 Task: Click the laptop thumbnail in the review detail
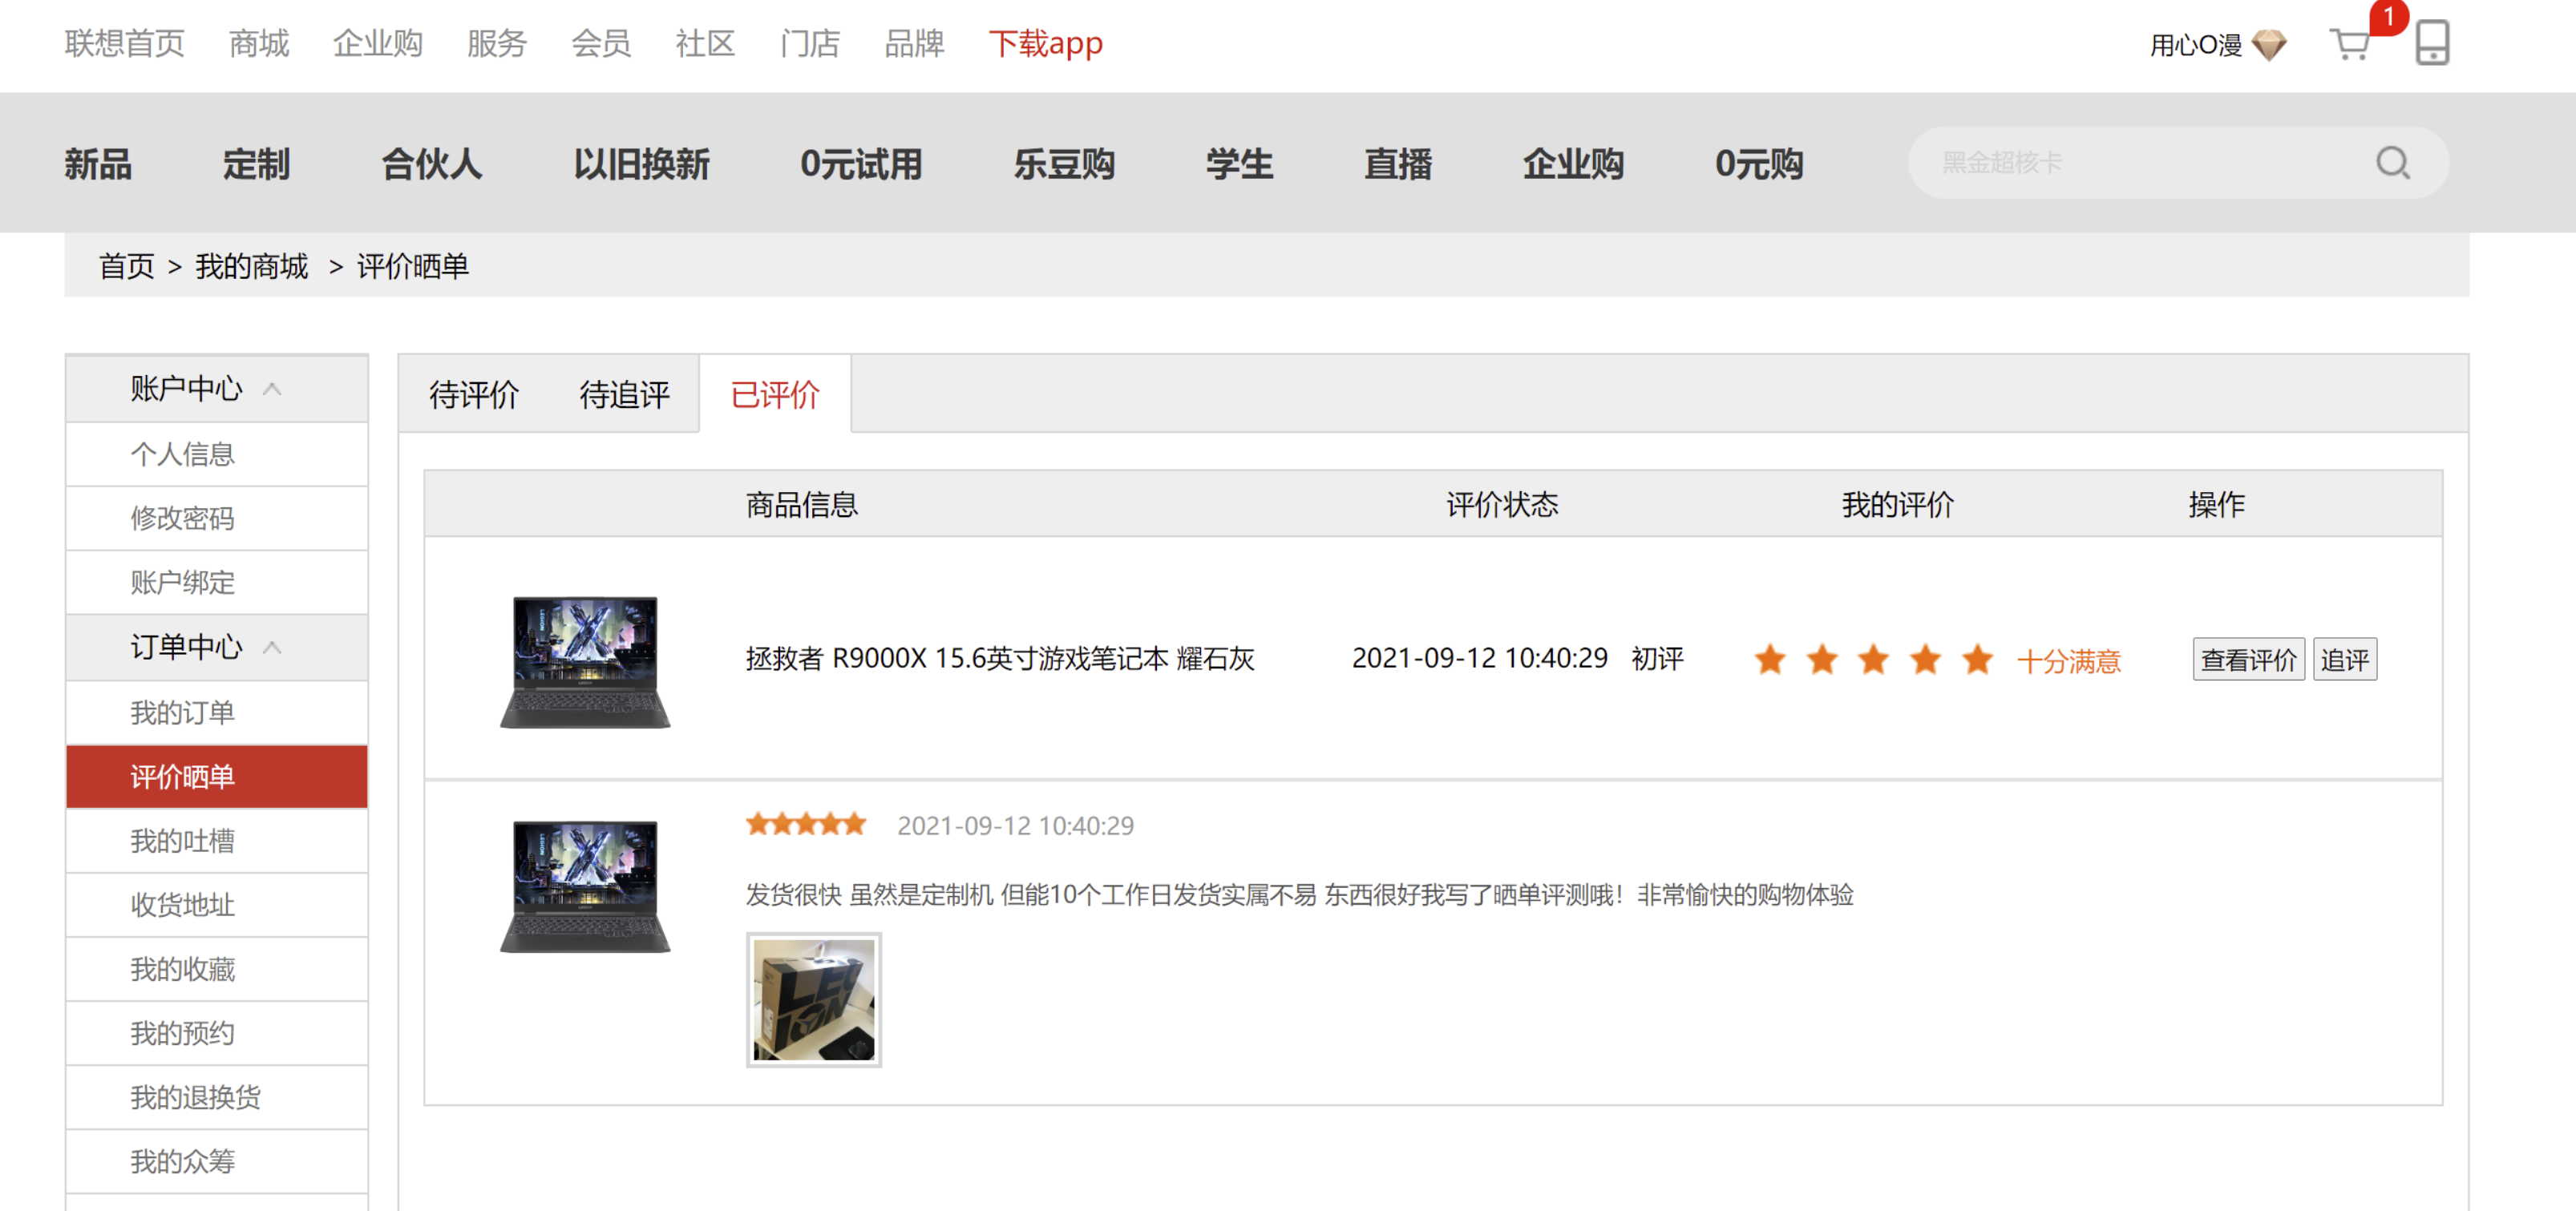(x=585, y=886)
